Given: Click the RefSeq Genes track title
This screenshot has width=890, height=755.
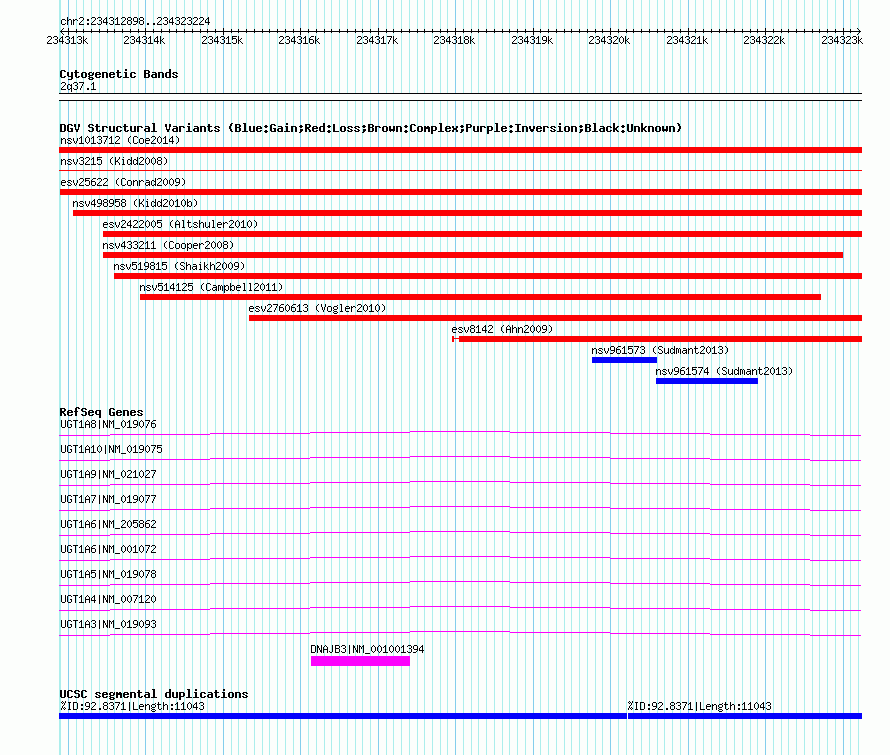Looking at the screenshot, I should pos(101,412).
